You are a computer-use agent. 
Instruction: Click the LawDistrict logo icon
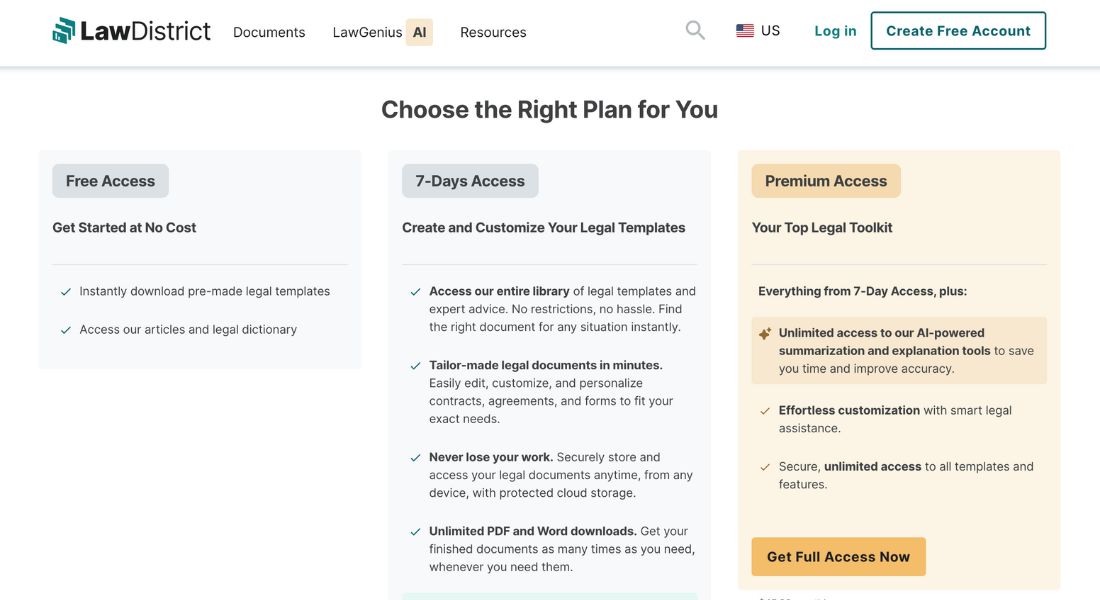click(x=64, y=31)
